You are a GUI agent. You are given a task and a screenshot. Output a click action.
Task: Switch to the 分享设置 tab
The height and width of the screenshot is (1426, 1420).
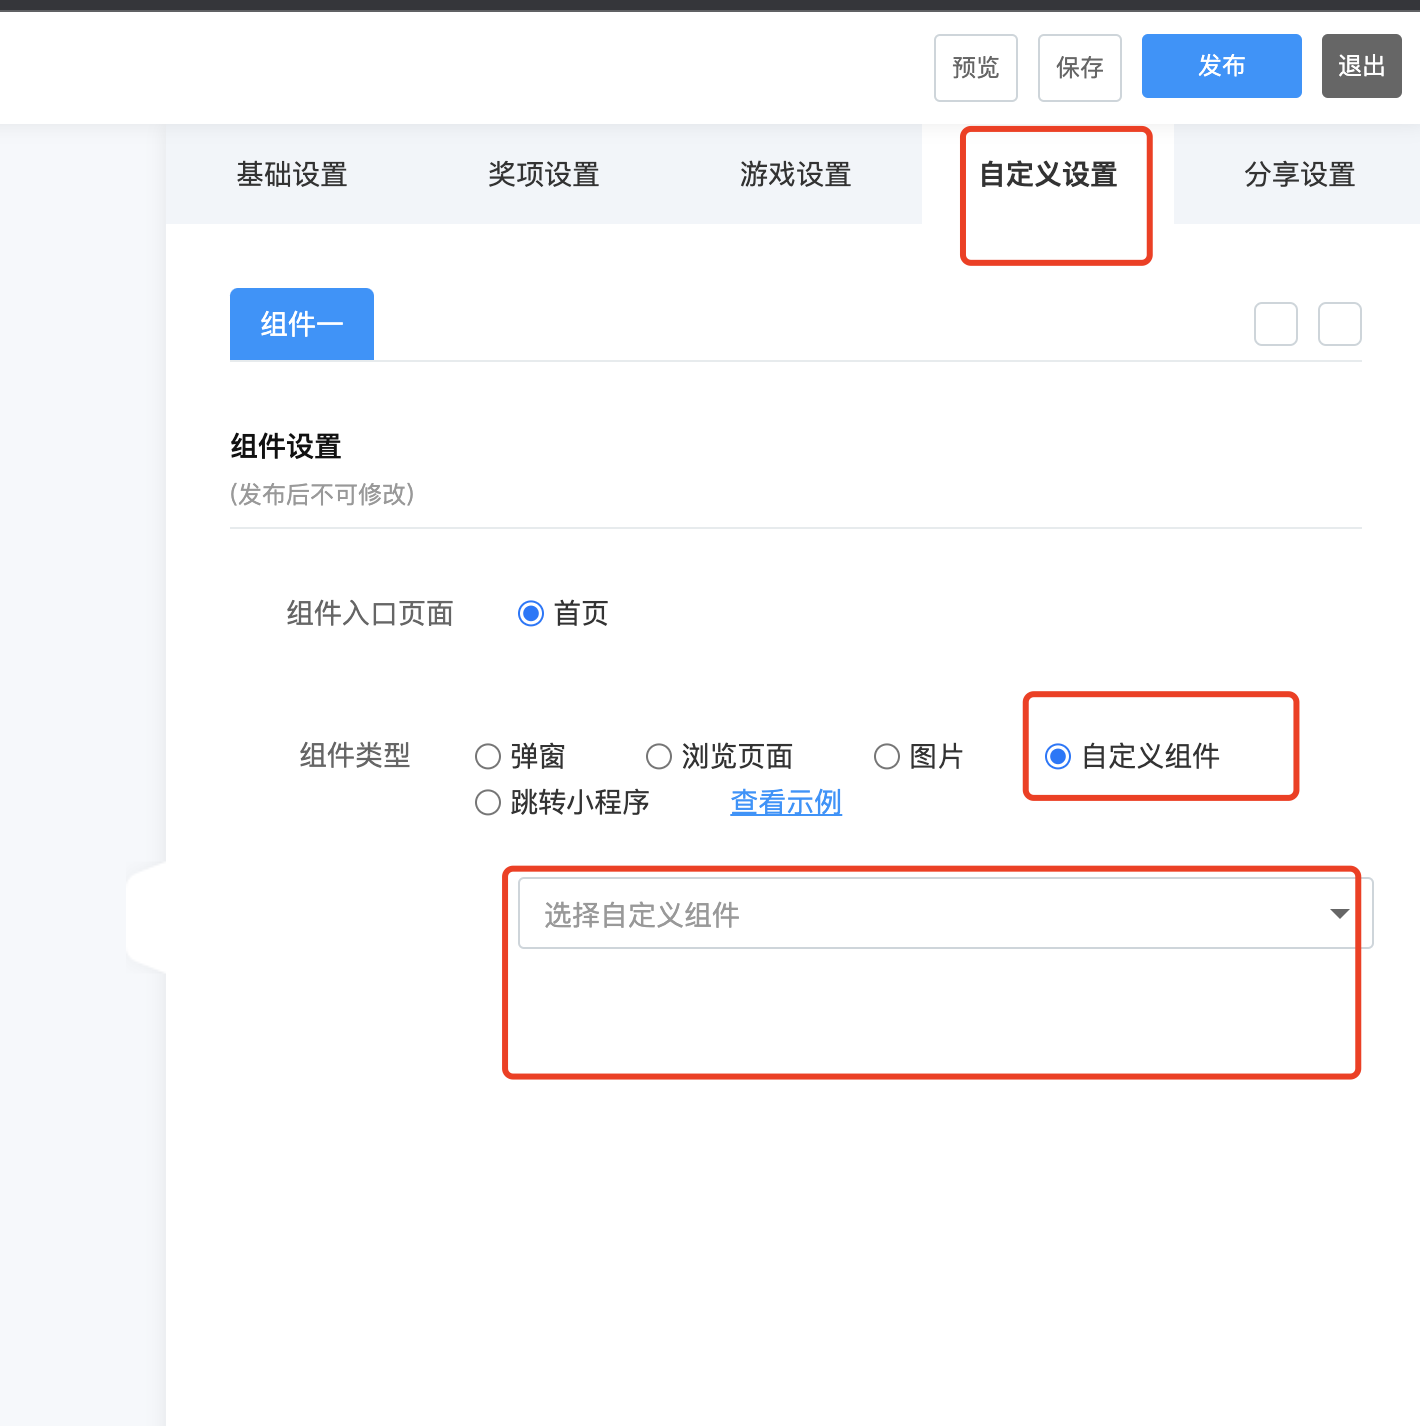(x=1299, y=175)
